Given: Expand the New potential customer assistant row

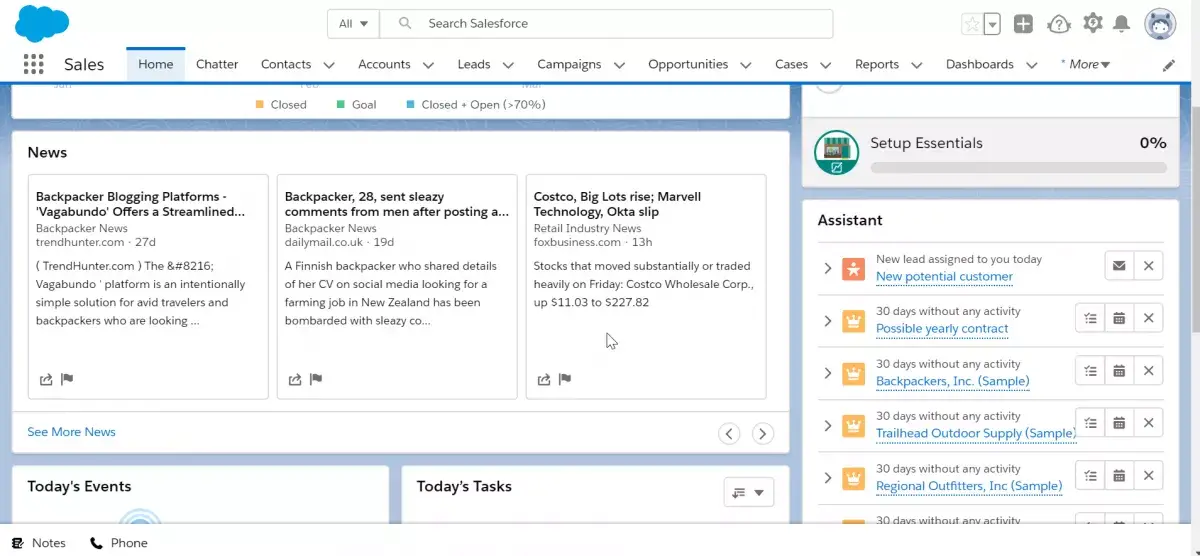Looking at the screenshot, I should [827, 268].
